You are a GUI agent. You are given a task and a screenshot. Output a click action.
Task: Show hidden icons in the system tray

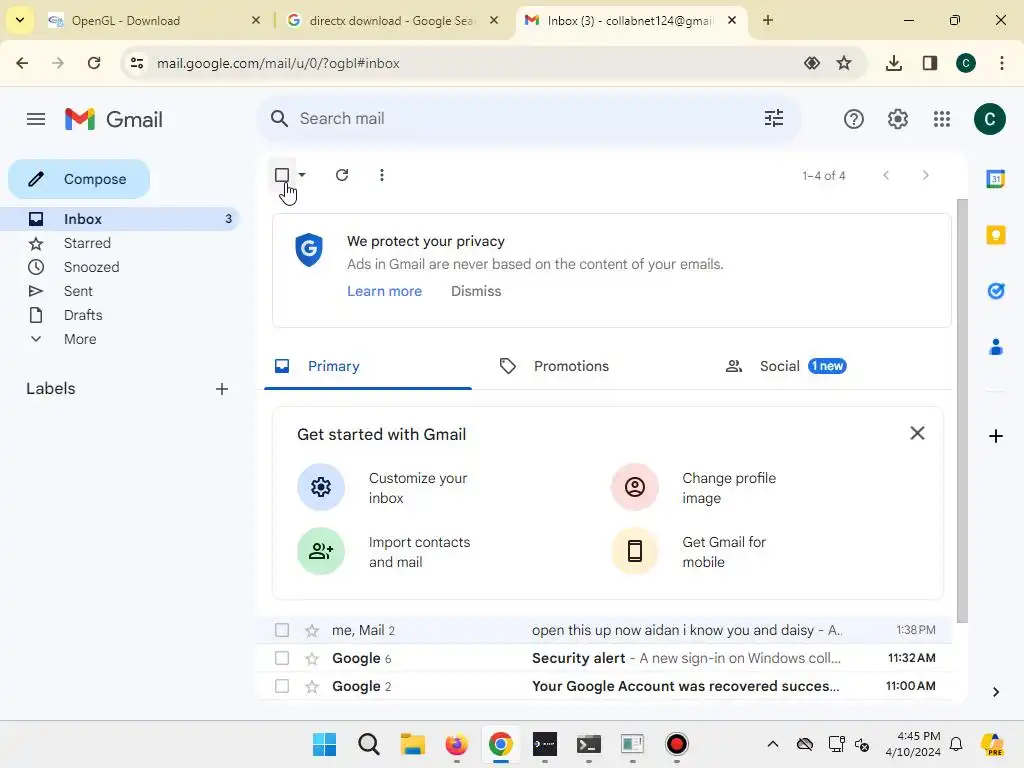773,744
